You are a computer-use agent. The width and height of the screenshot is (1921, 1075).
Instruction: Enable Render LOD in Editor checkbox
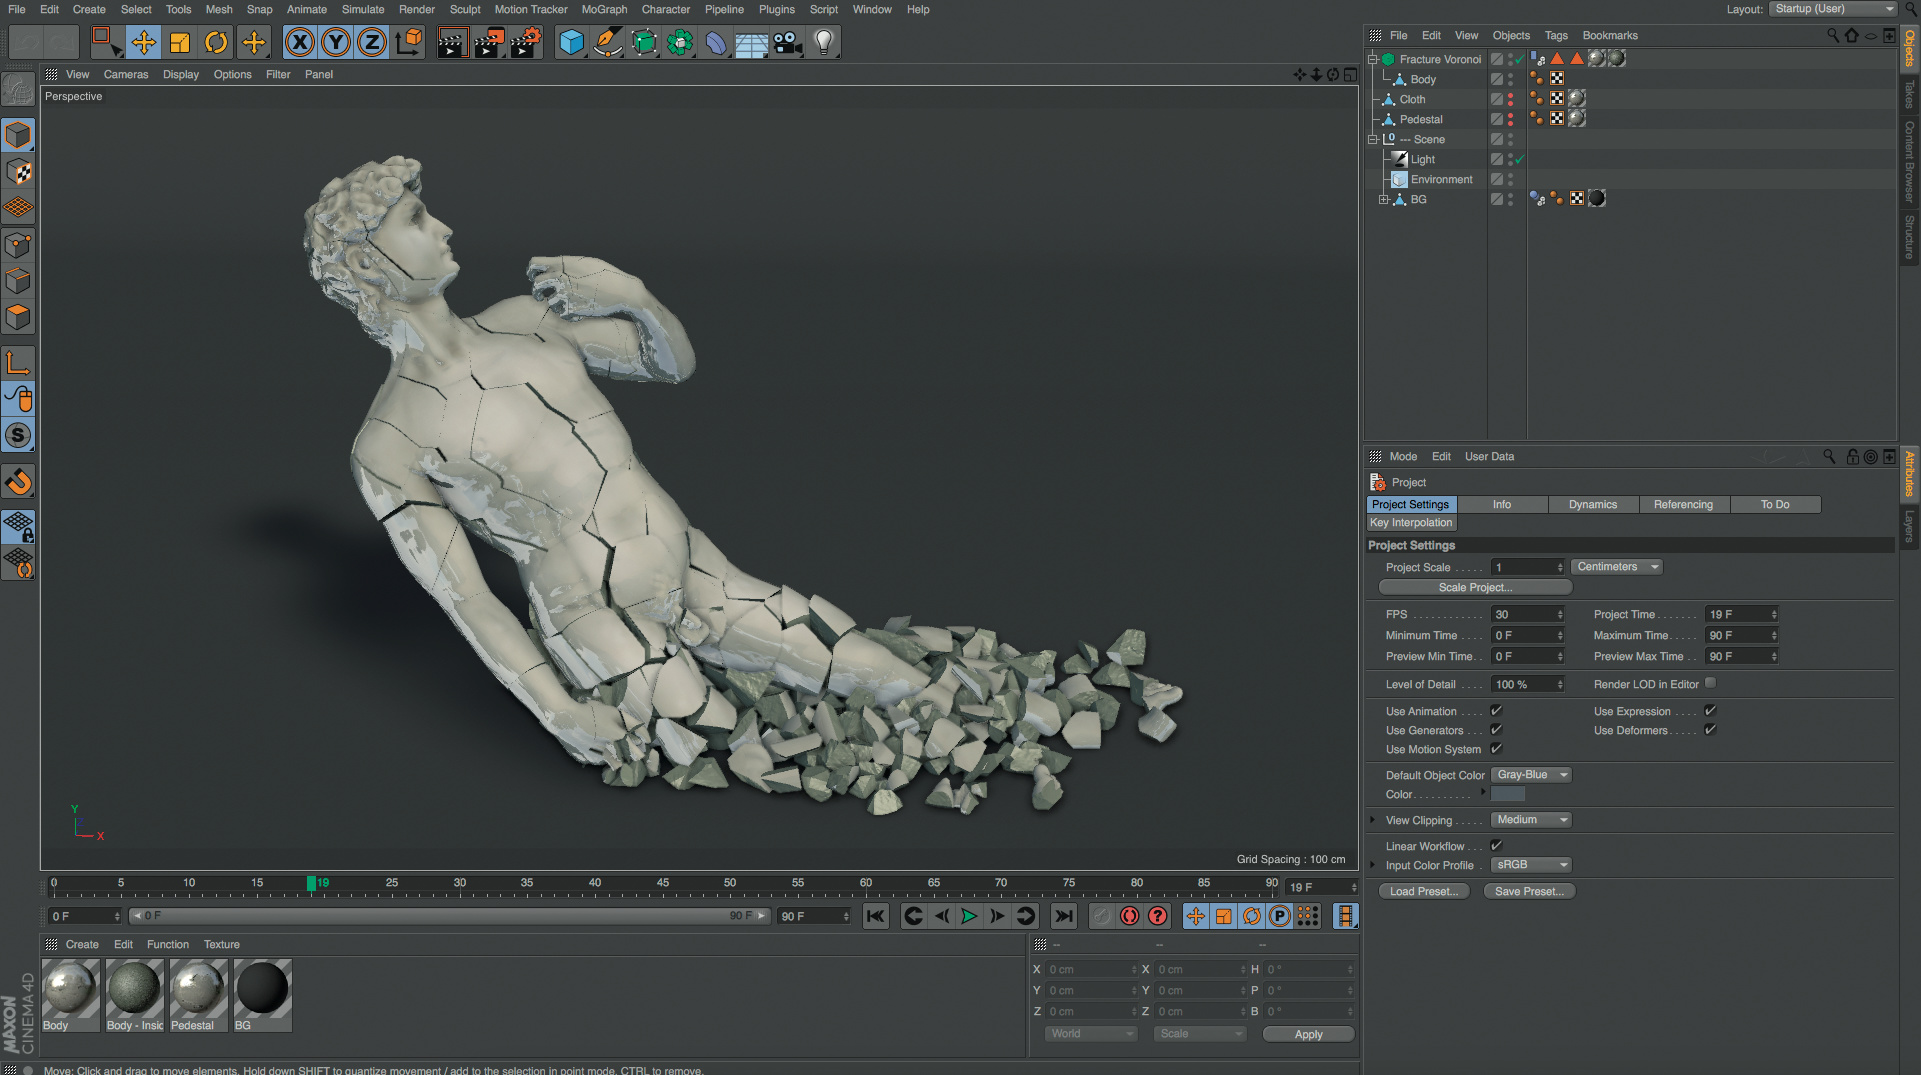1710,684
